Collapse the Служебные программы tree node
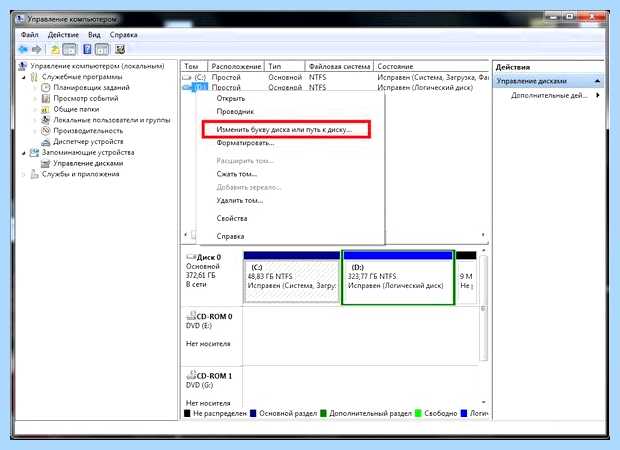The height and width of the screenshot is (450, 620). point(24,77)
